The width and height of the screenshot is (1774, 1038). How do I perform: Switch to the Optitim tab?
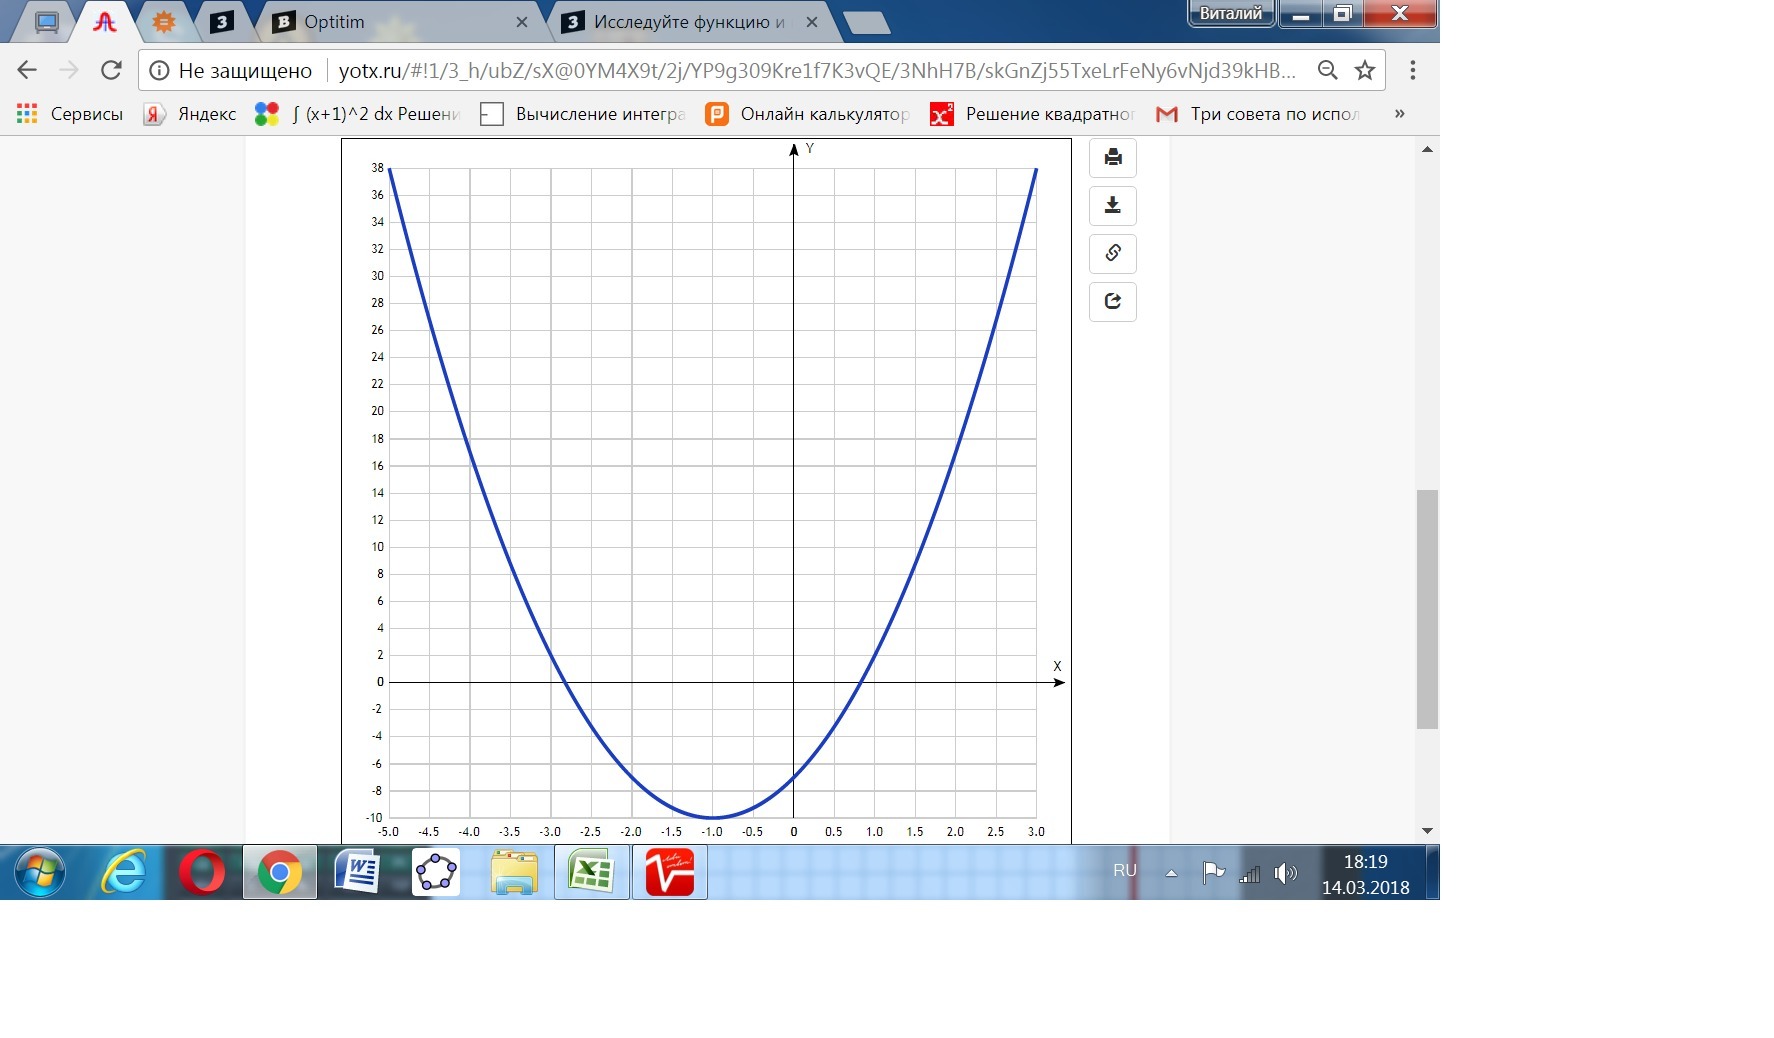click(400, 22)
